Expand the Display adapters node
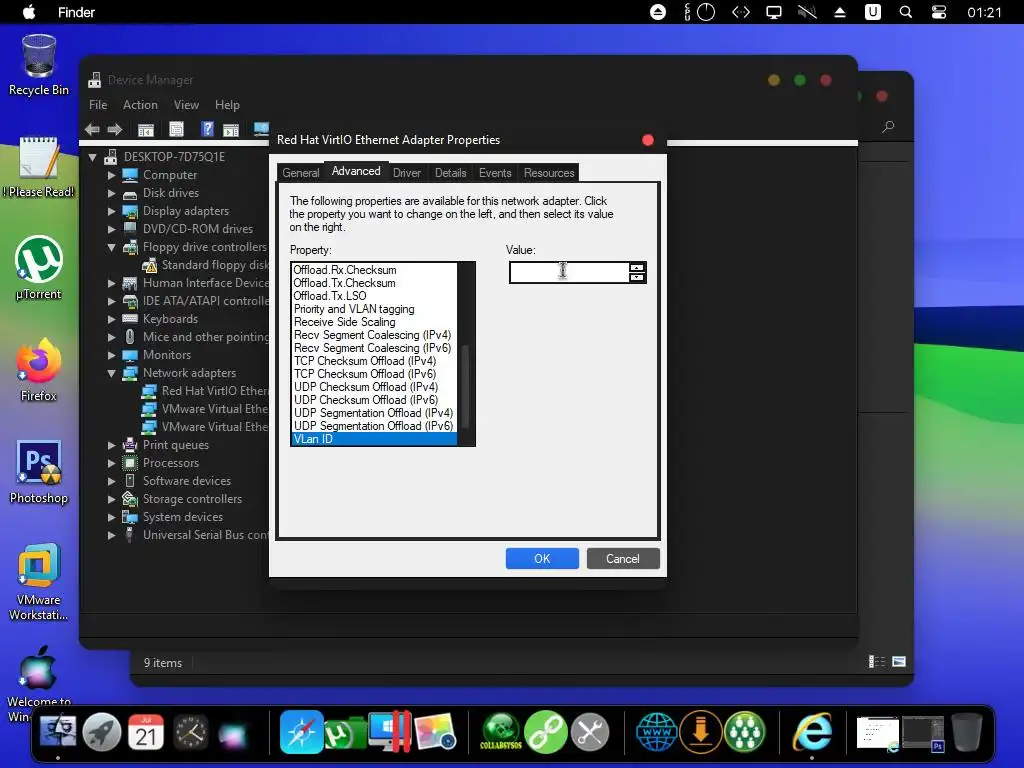The height and width of the screenshot is (768, 1024). pos(112,211)
